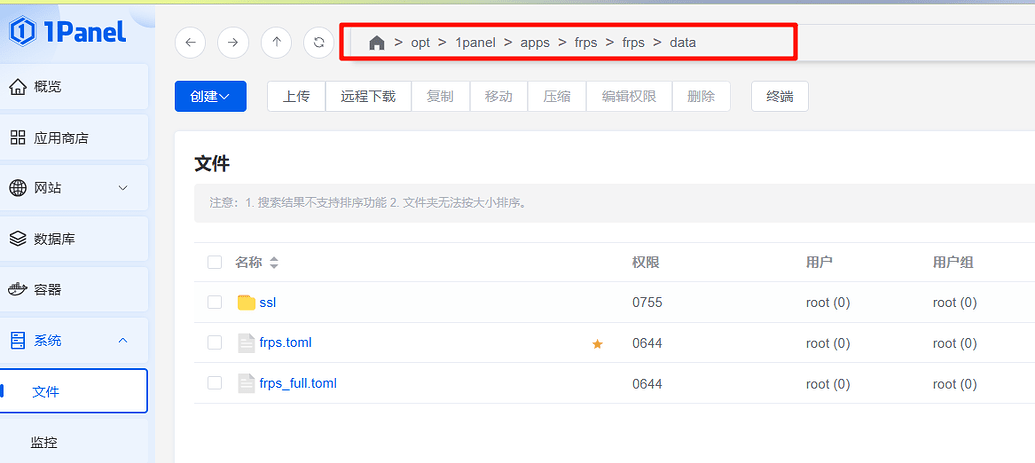The image size is (1035, 463).
Task: Open the ssl folder
Action: click(x=267, y=303)
